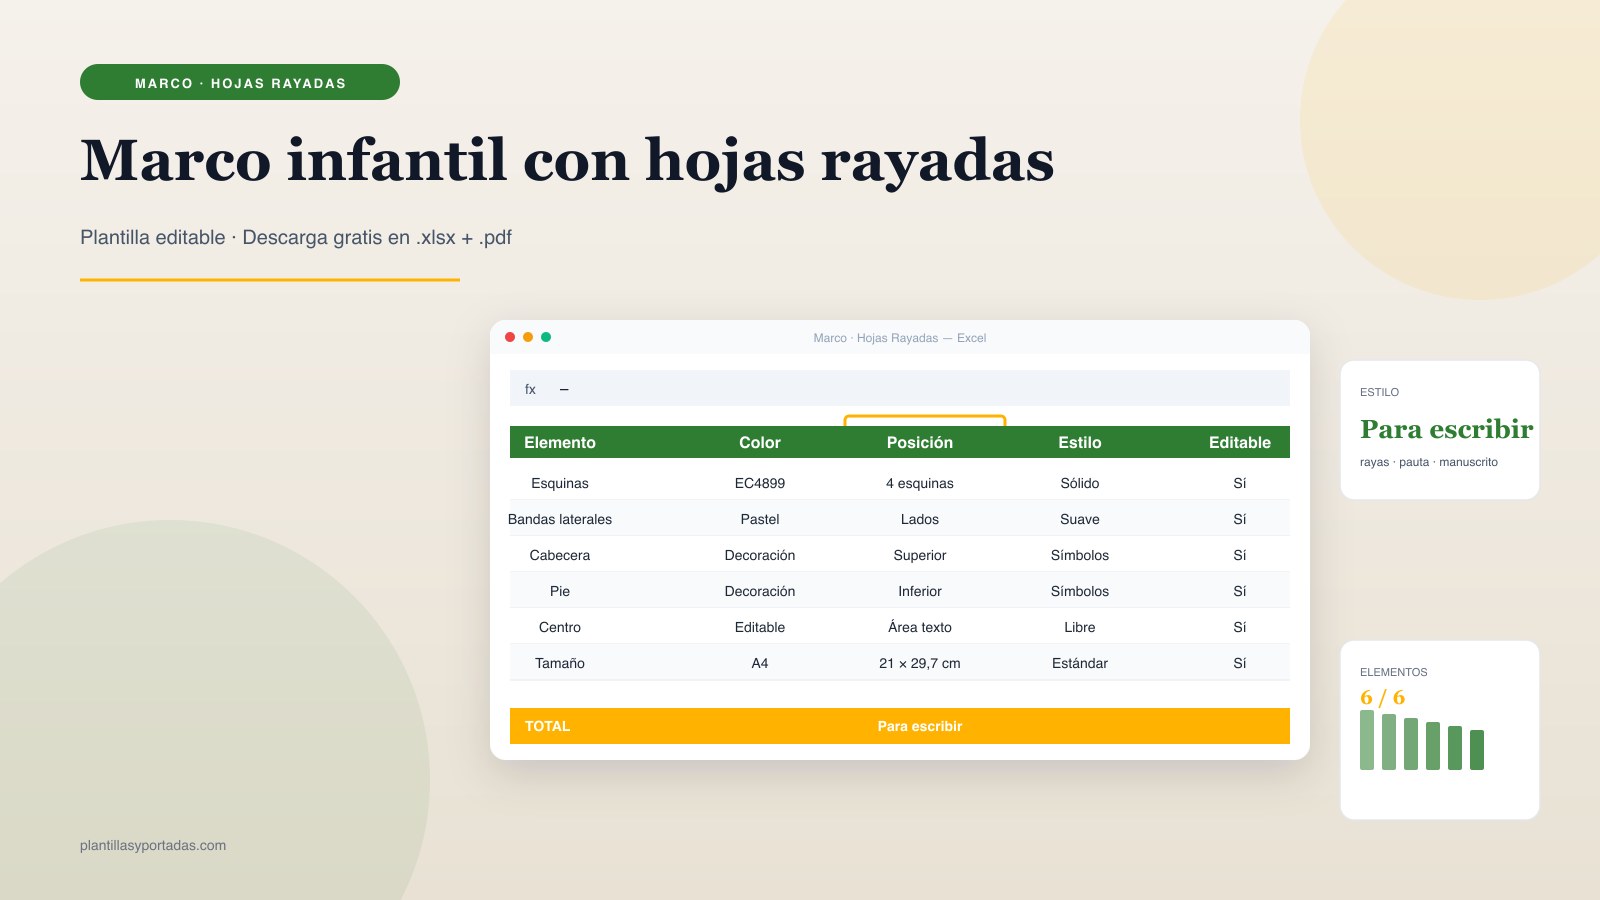The width and height of the screenshot is (1600, 900).
Task: Click the window title 'Marco · Hojas Rayadas — Excel'
Action: point(900,338)
